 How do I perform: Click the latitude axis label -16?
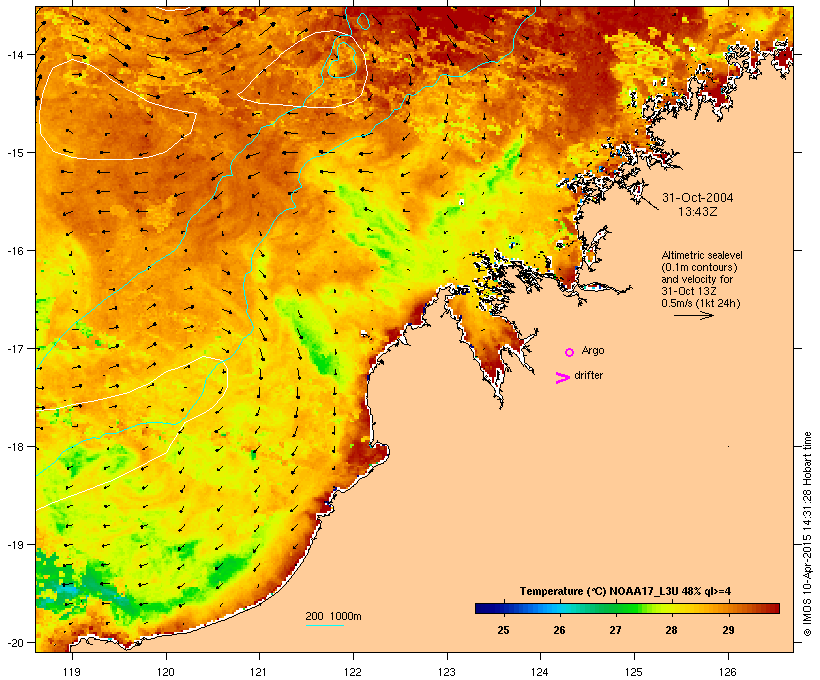[x=15, y=251]
